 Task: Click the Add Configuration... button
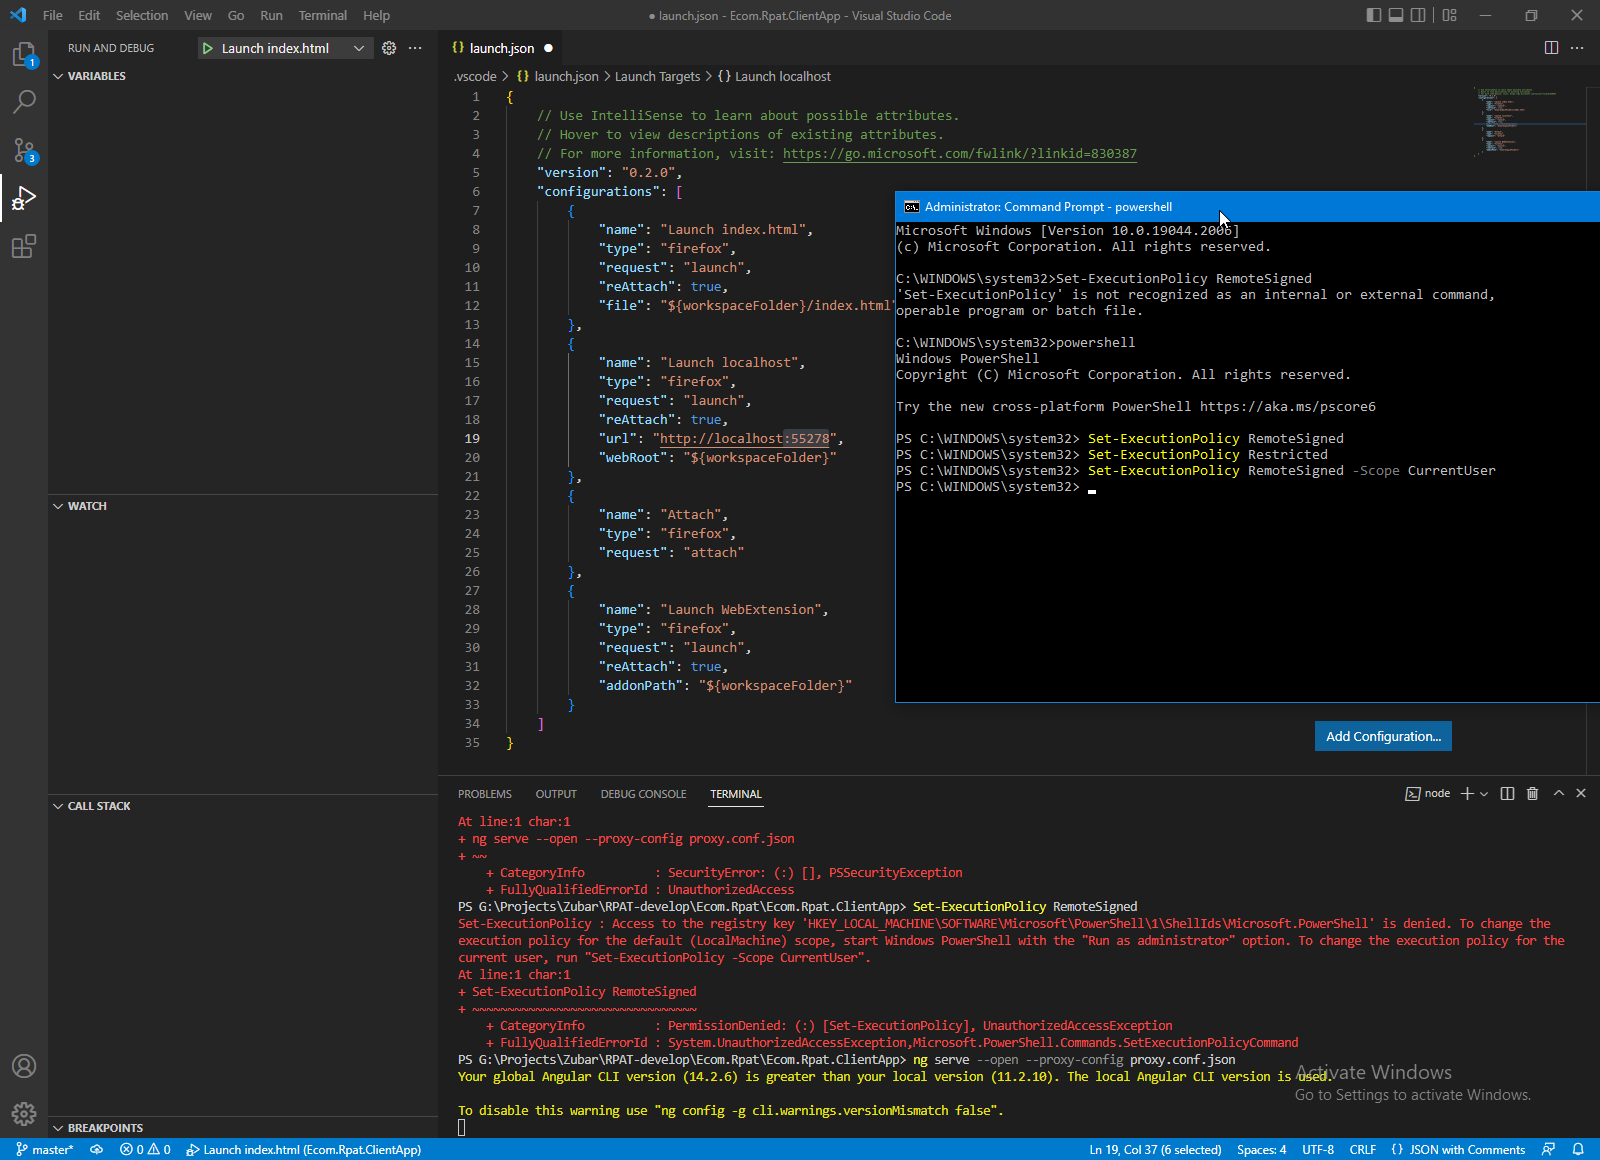pos(1383,736)
